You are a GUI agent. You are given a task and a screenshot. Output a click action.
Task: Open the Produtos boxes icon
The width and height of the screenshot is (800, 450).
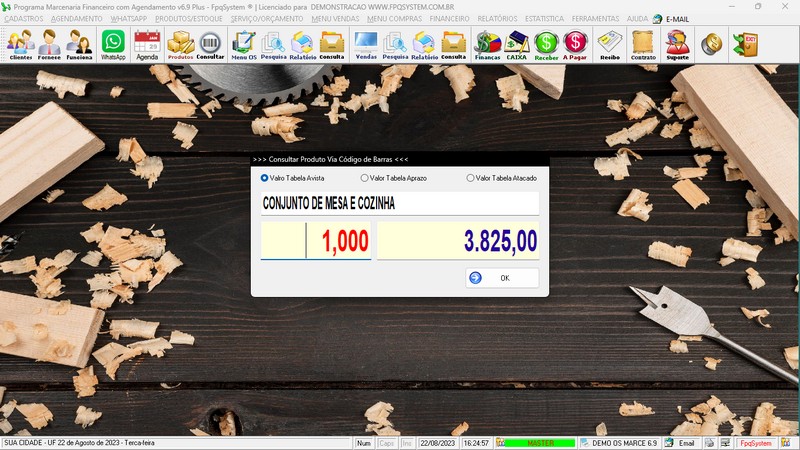pyautogui.click(x=181, y=45)
